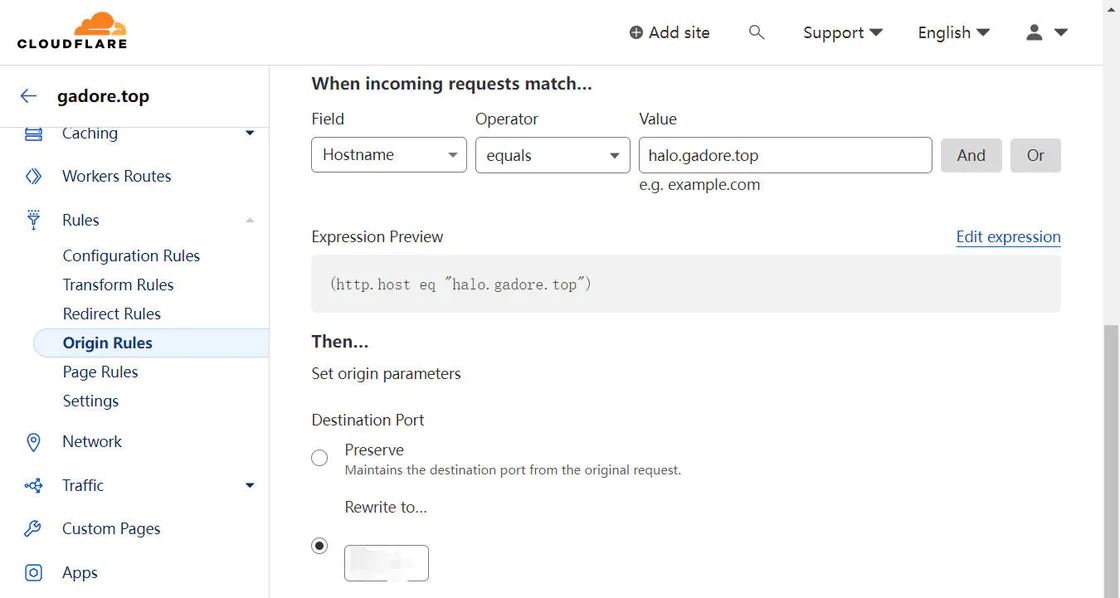
Task: Go to Configuration Rules in sidebar
Action: point(131,256)
